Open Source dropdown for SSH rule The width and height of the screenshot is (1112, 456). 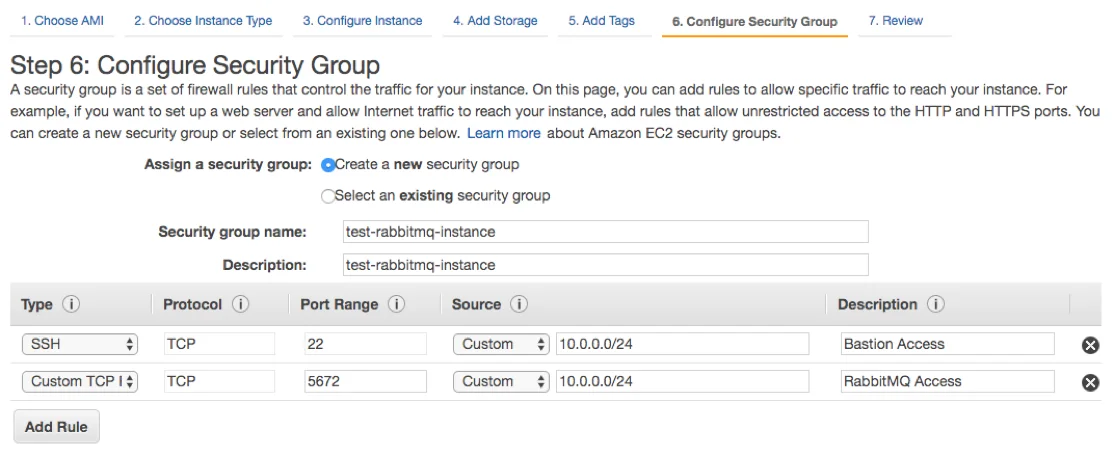click(x=501, y=344)
